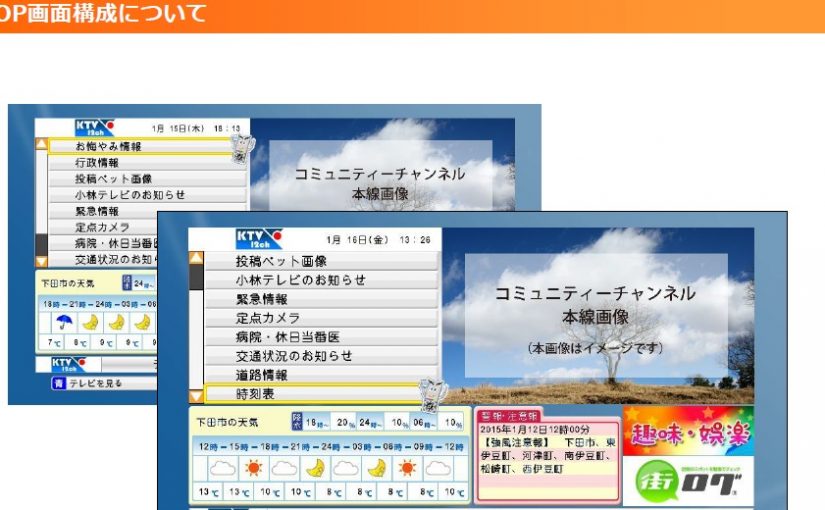Image resolution: width=825 pixels, height=510 pixels.
Task: Click the mascot character beside お悔やみ情報
Action: click(241, 149)
